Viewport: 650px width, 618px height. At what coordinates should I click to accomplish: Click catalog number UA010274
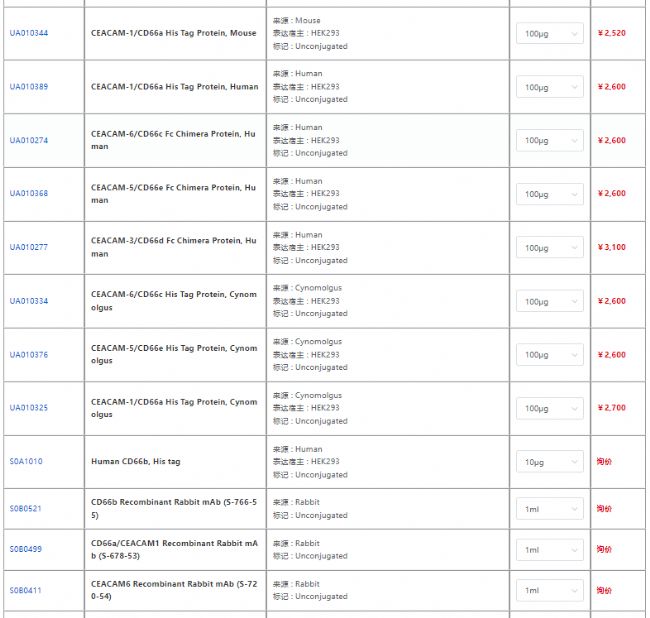pos(29,140)
